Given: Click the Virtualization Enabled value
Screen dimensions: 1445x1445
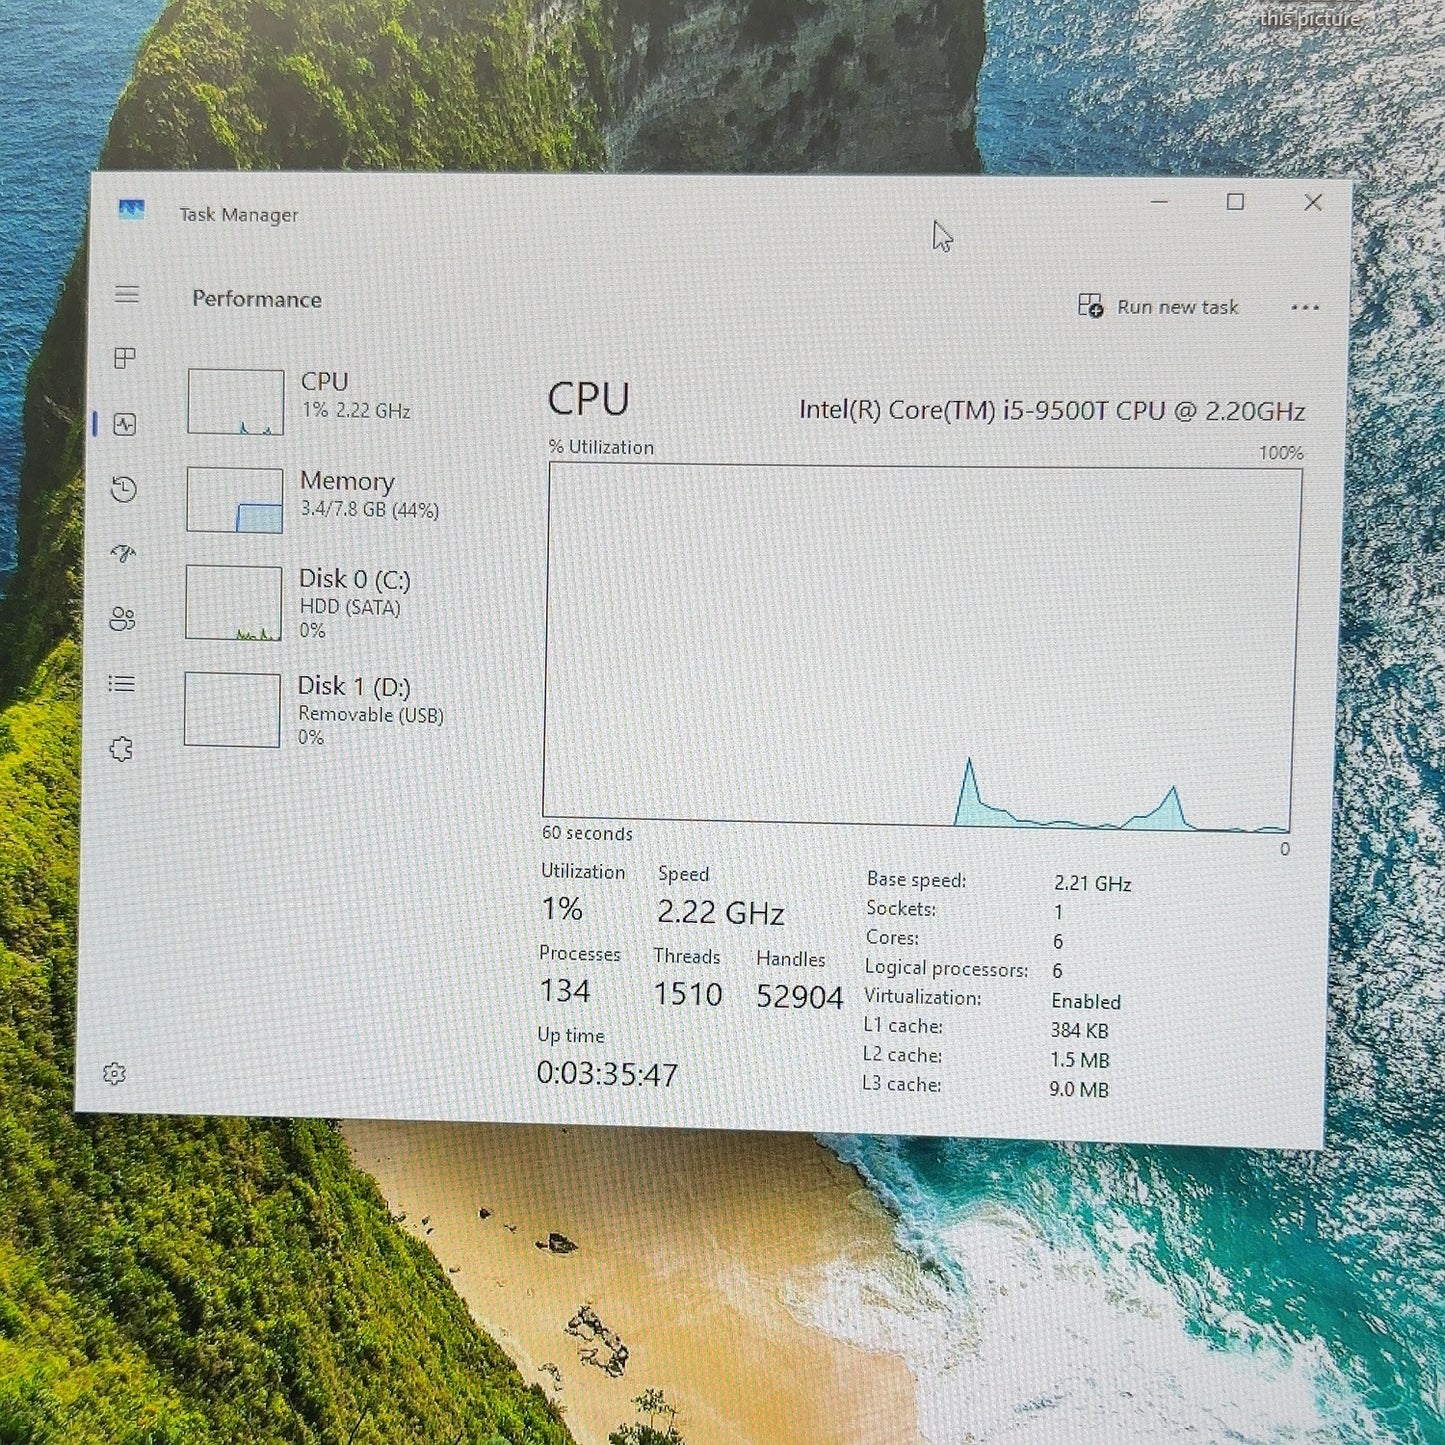Looking at the screenshot, I should tap(1086, 1001).
